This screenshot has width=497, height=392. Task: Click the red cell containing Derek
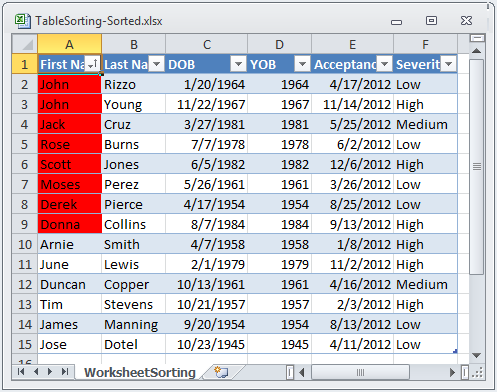click(x=70, y=204)
